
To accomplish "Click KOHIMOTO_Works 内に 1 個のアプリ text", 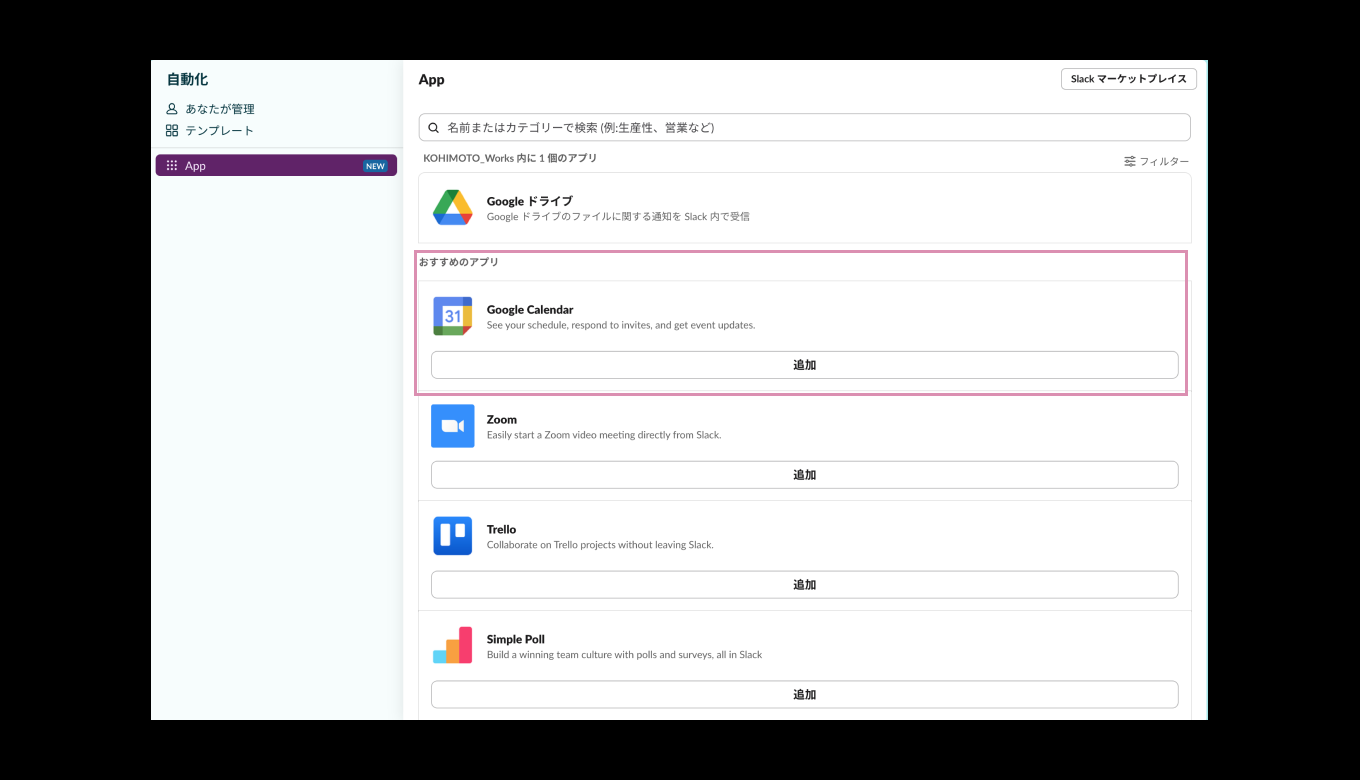I will click(510, 158).
